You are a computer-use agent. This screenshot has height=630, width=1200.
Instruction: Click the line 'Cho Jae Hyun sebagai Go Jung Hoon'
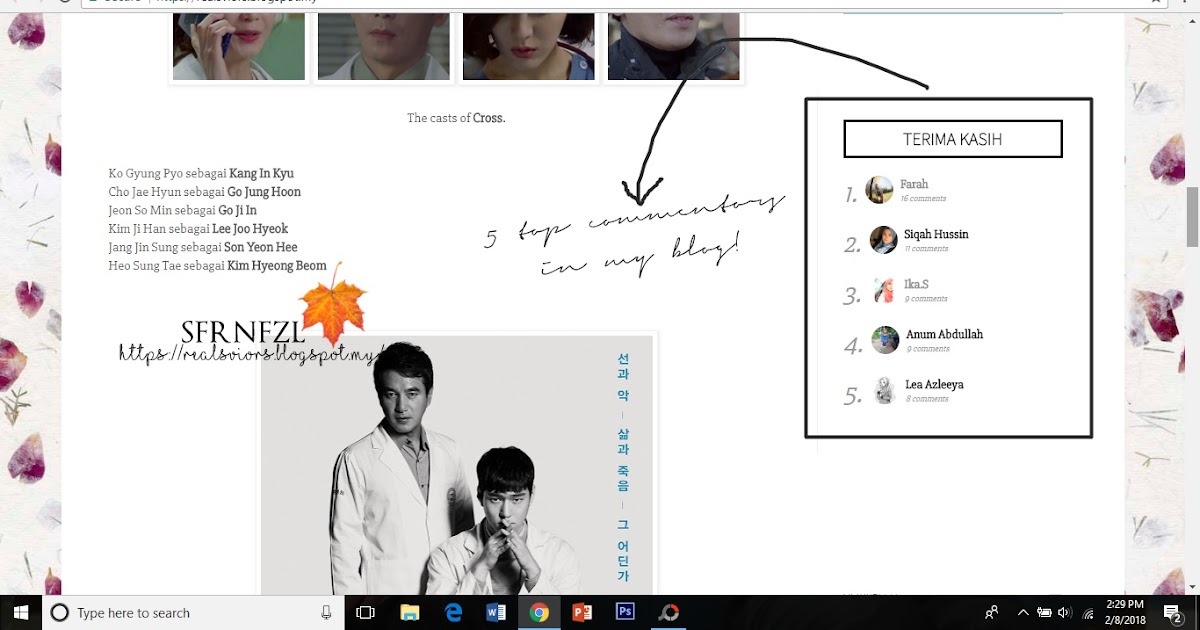click(205, 192)
